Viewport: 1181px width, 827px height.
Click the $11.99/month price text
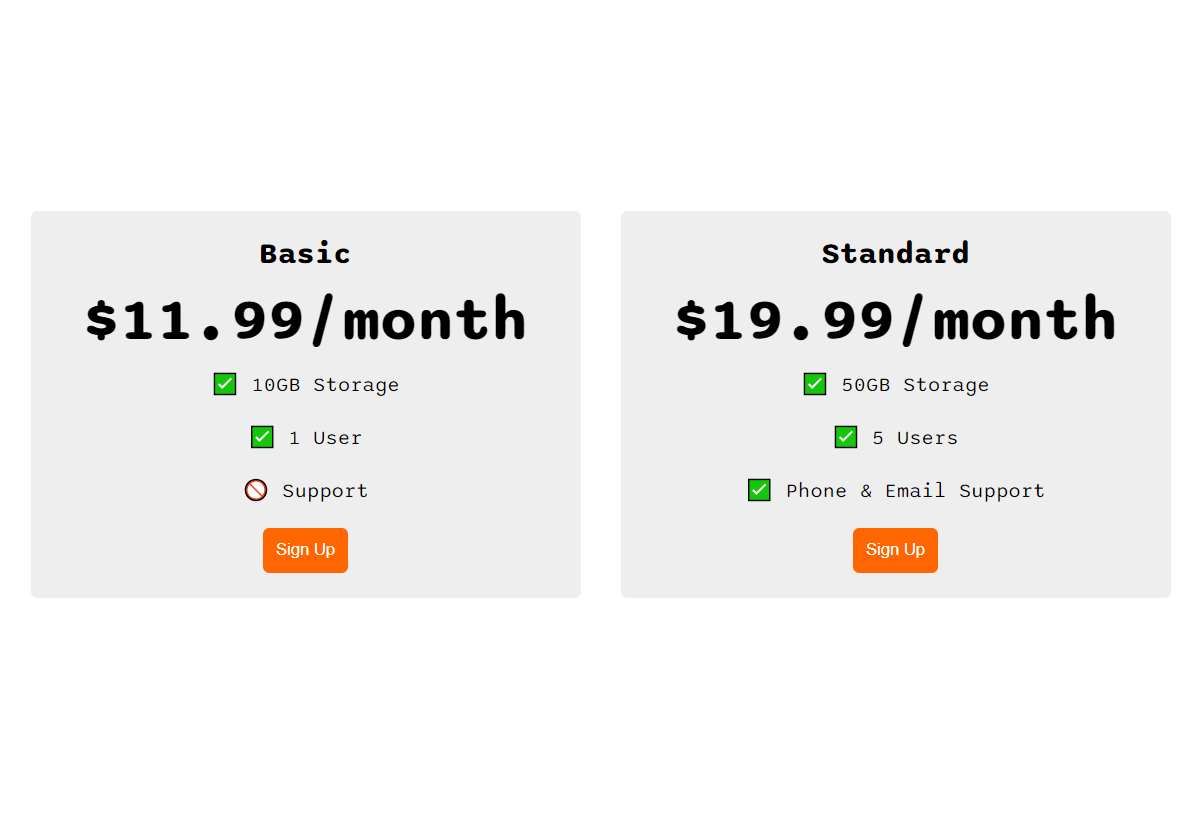pyautogui.click(x=305, y=318)
